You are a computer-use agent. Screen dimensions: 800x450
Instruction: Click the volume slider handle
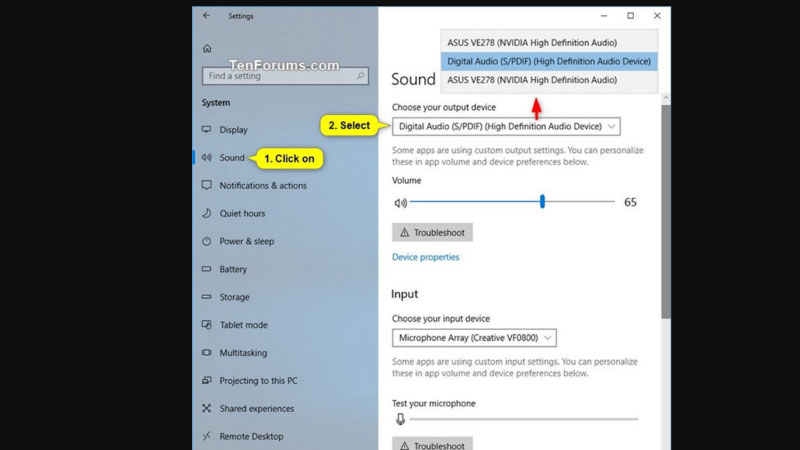click(542, 202)
